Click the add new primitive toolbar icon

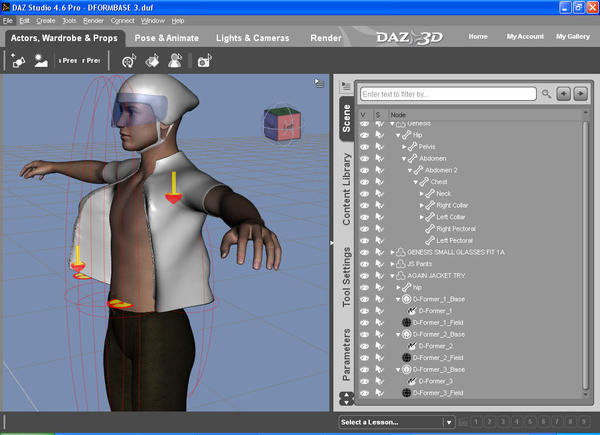(18, 61)
